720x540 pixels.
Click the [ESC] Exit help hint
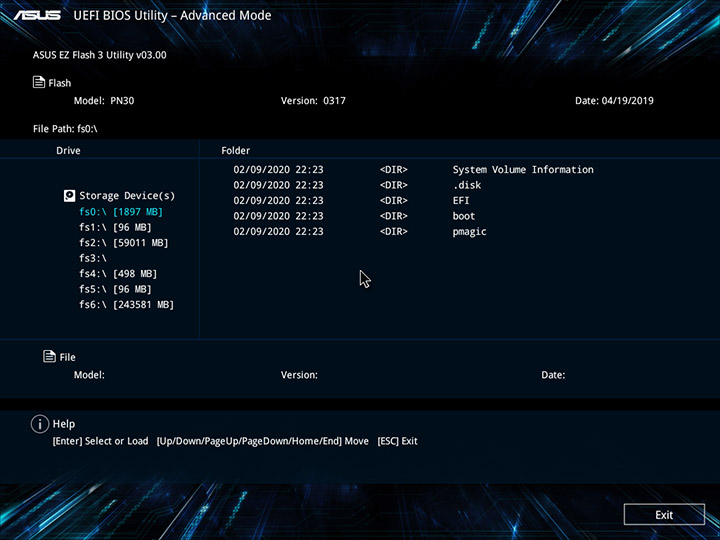click(x=397, y=441)
